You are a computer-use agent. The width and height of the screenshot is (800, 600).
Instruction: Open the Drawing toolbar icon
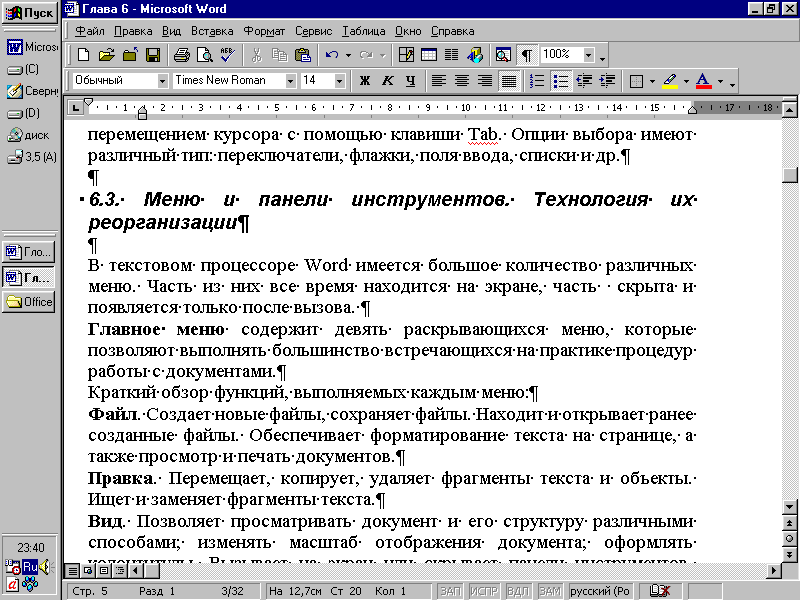pyautogui.click(x=474, y=55)
